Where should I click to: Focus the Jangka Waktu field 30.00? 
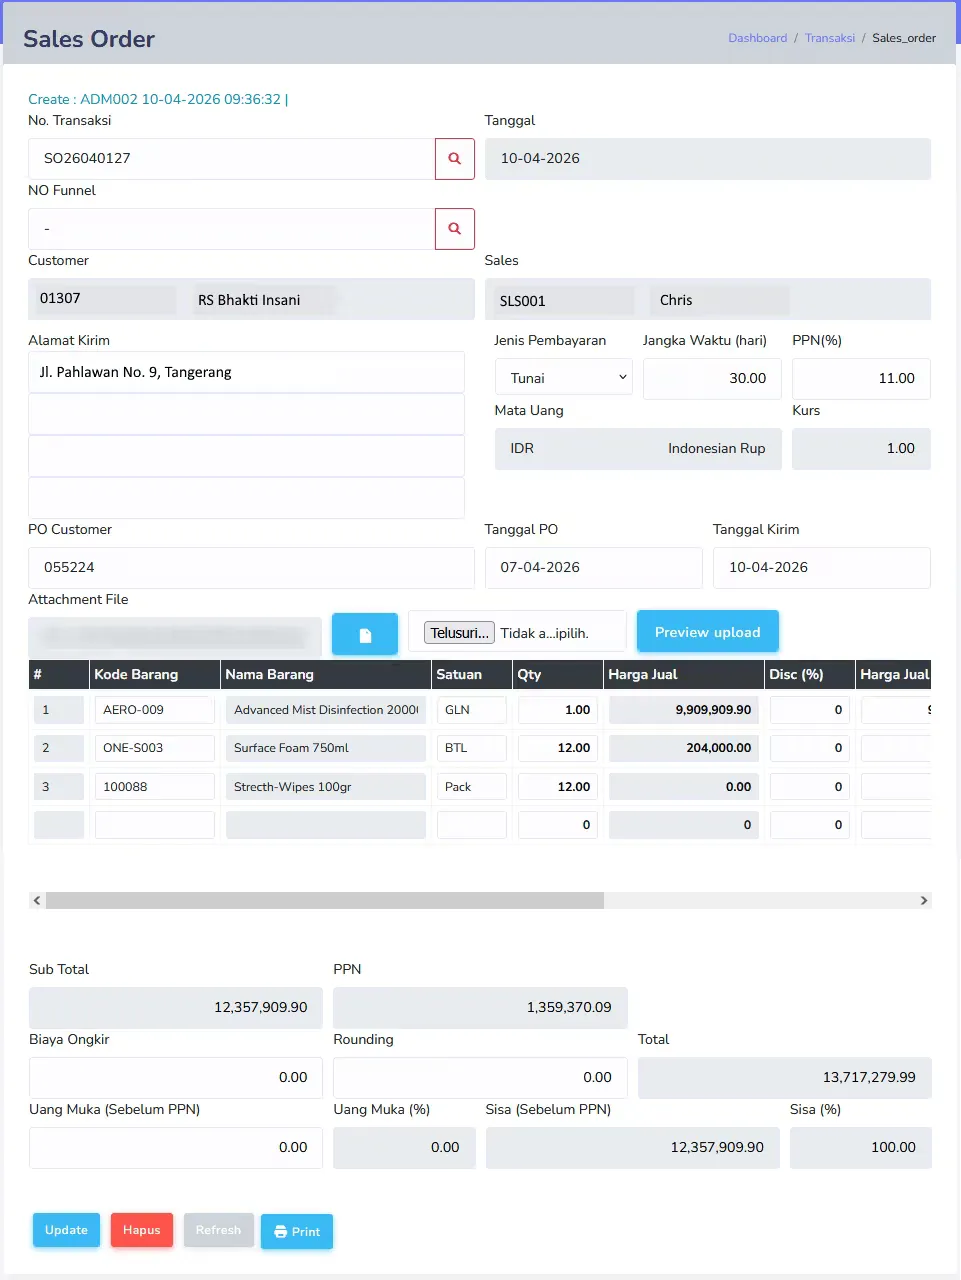712,378
